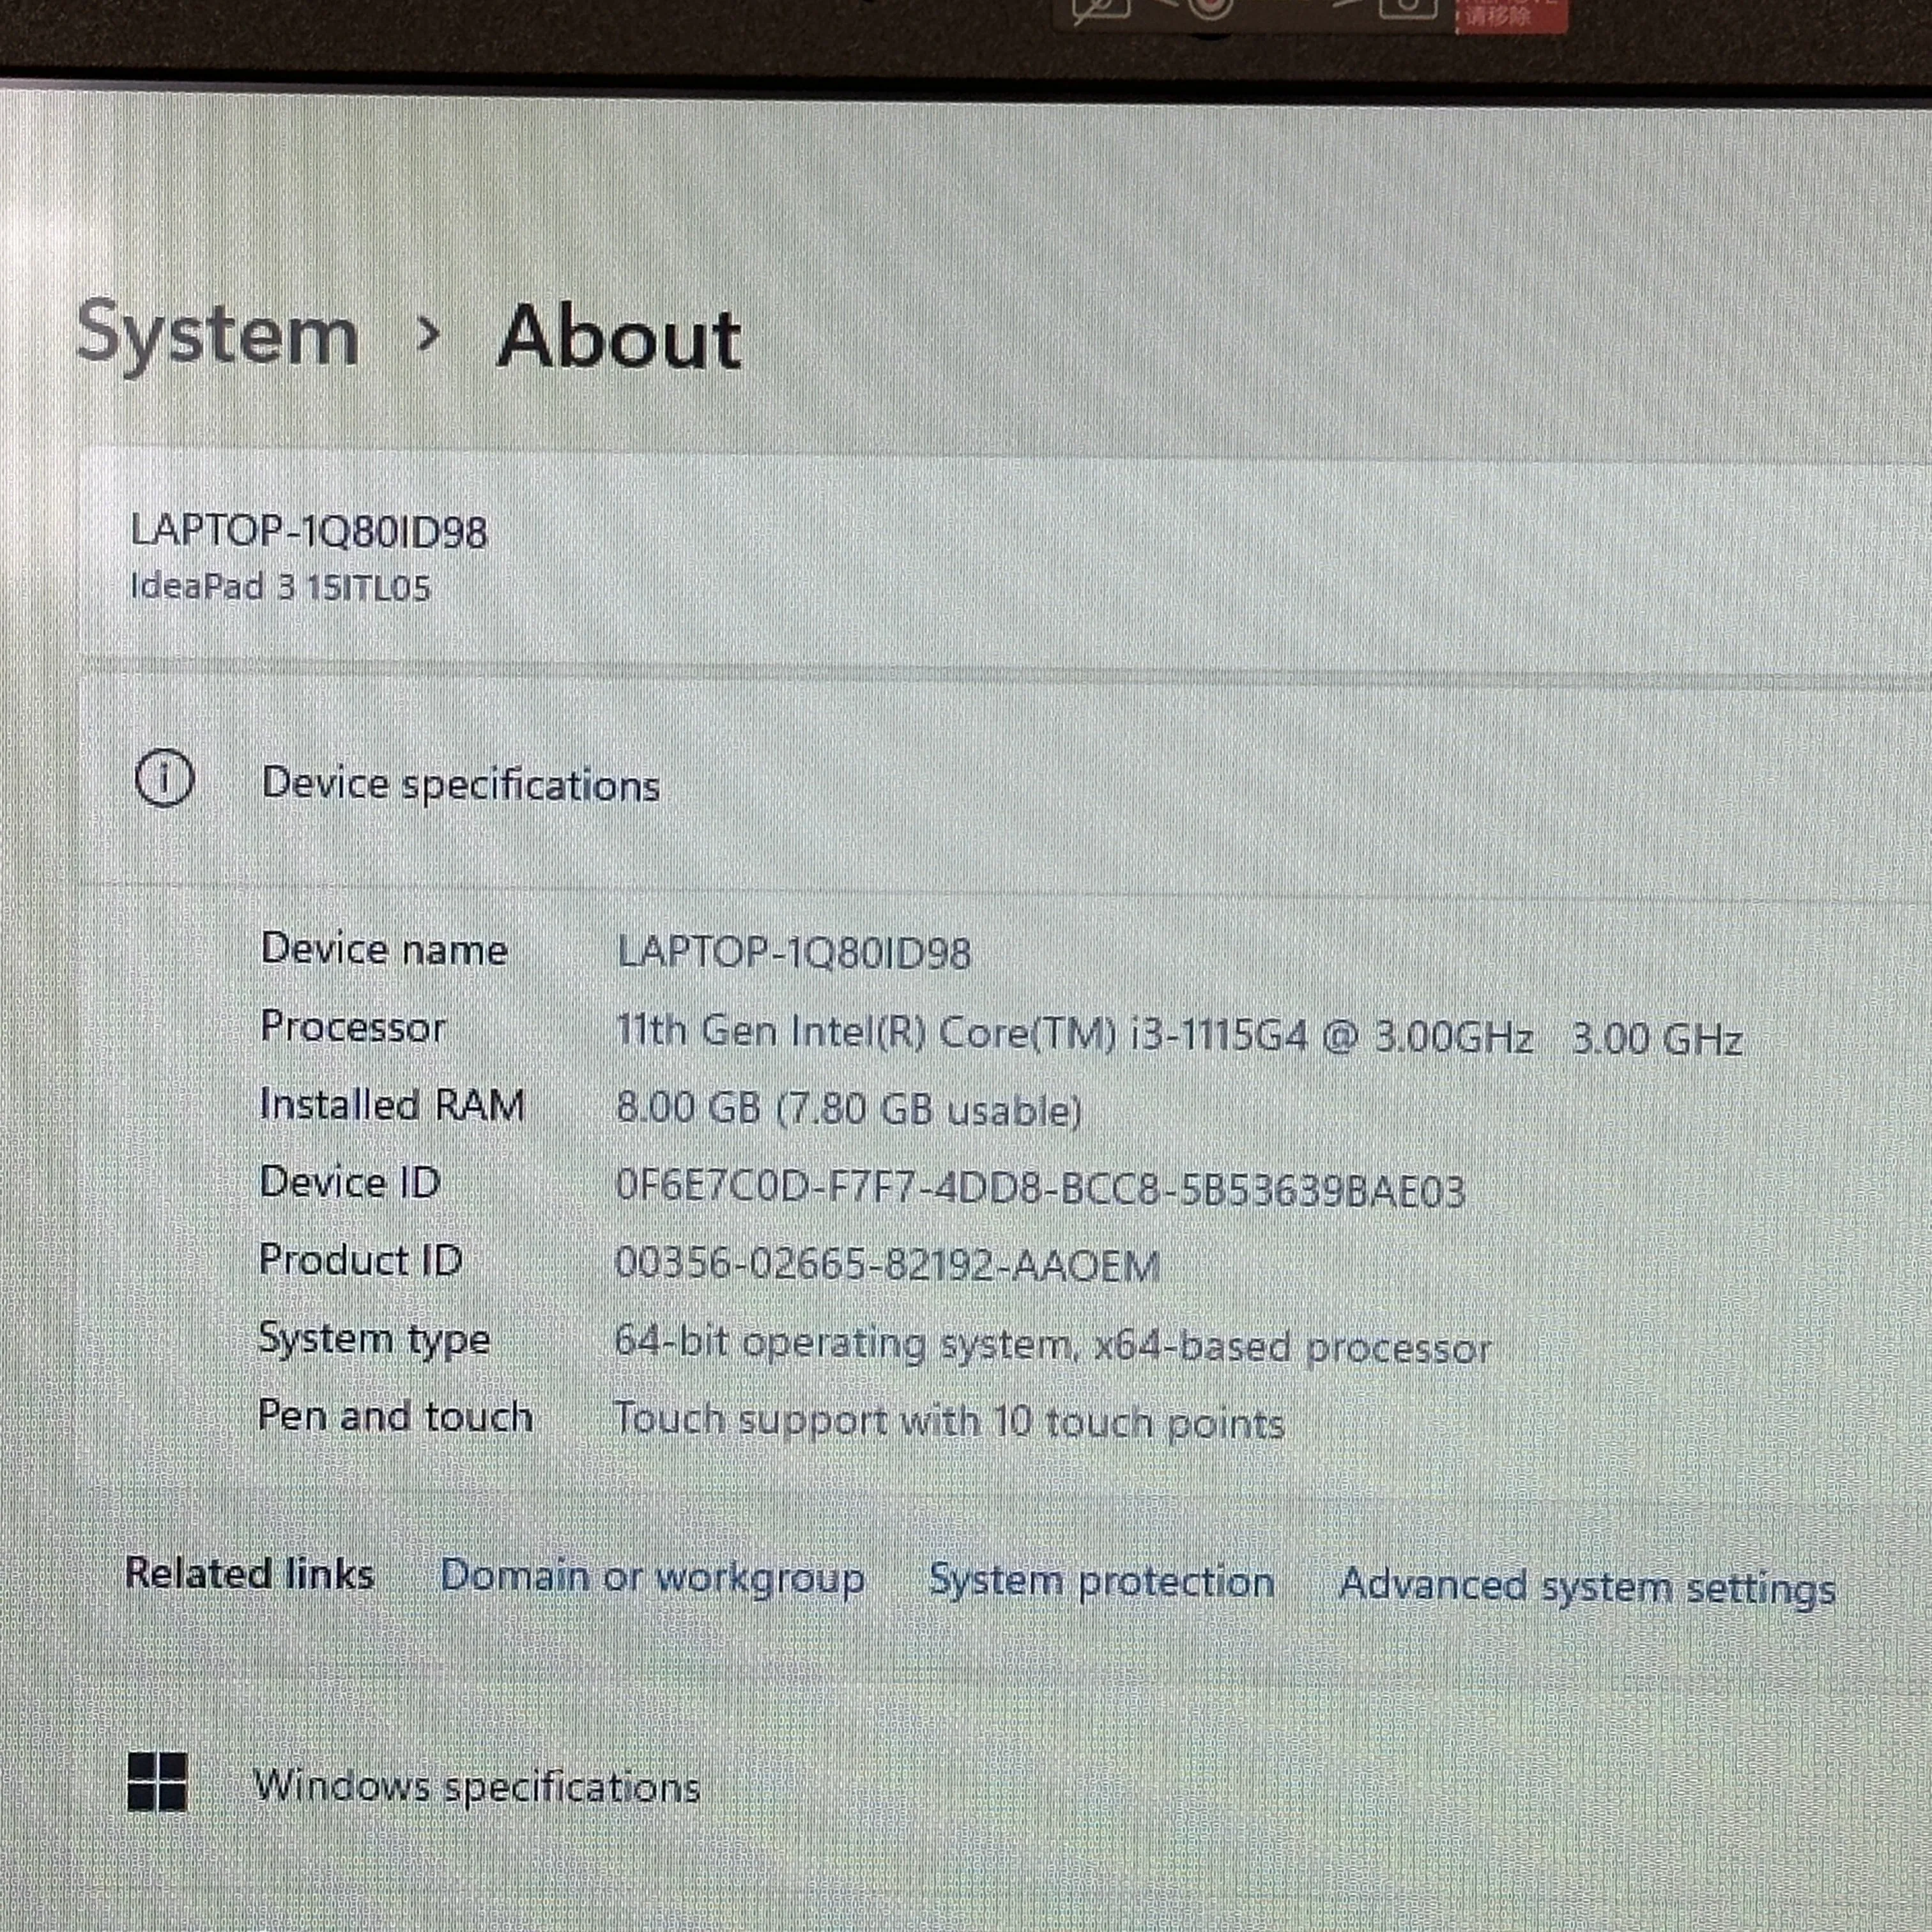The width and height of the screenshot is (1932, 1932).
Task: Select Touch support with 10 touch points
Action: [949, 1421]
